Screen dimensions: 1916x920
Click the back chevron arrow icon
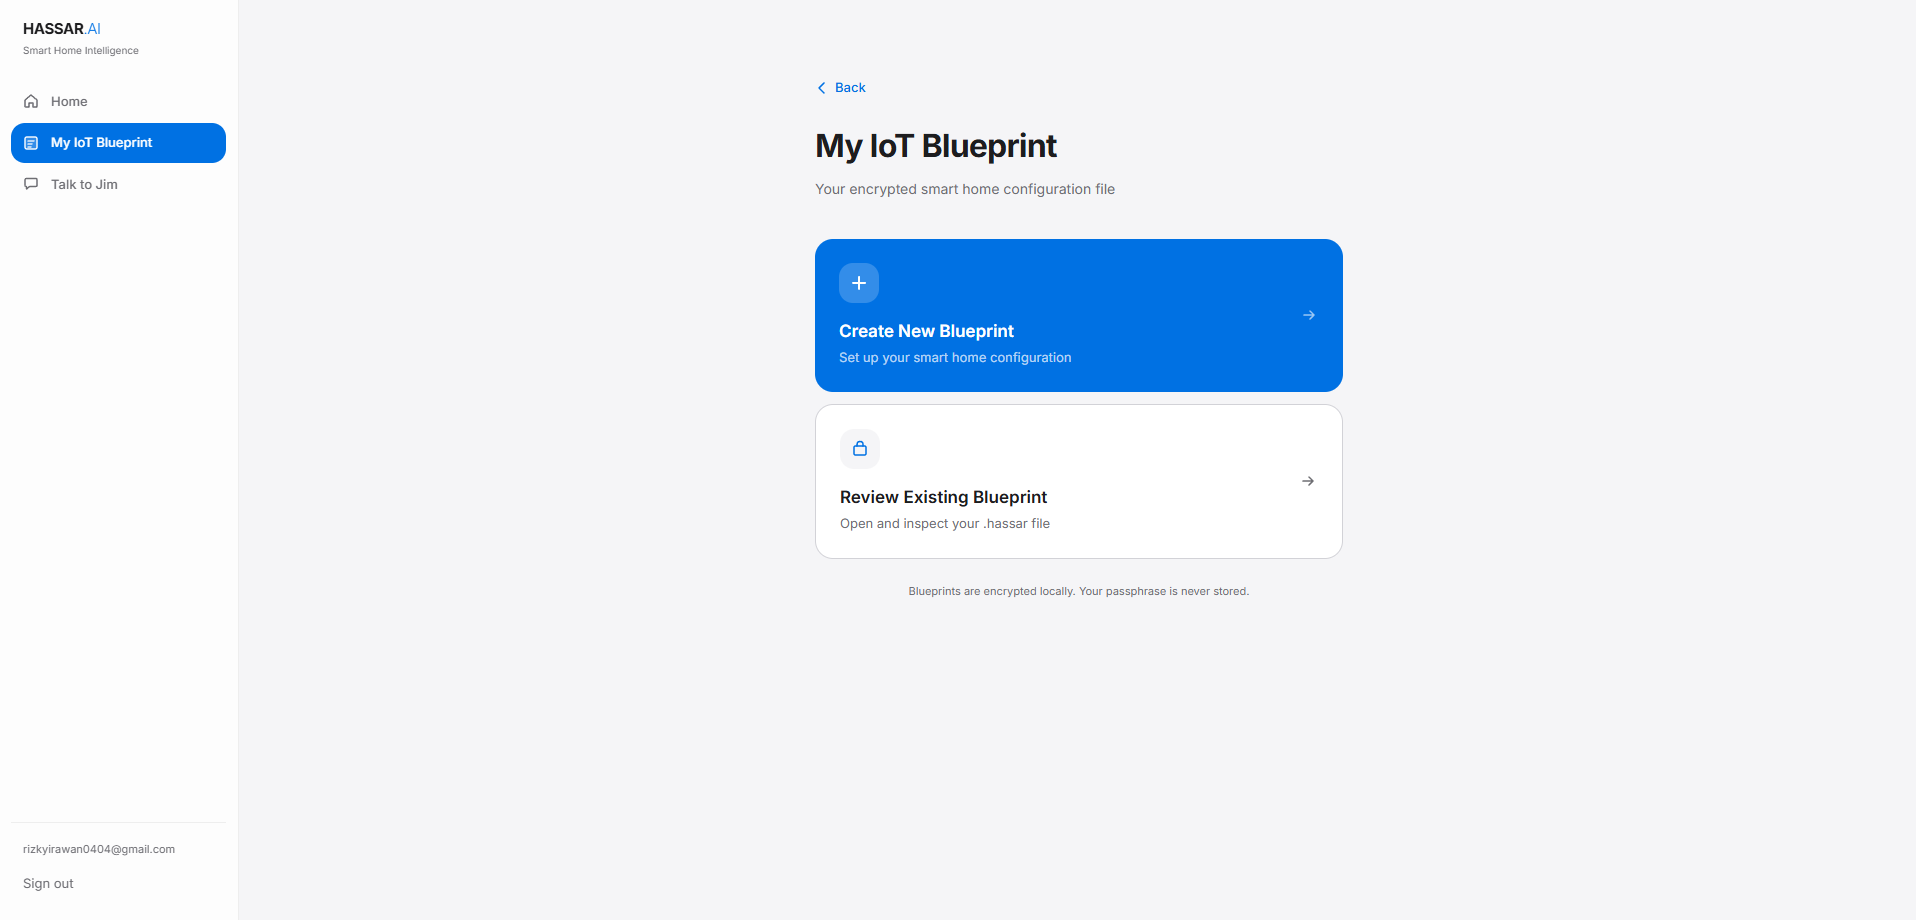tap(822, 88)
